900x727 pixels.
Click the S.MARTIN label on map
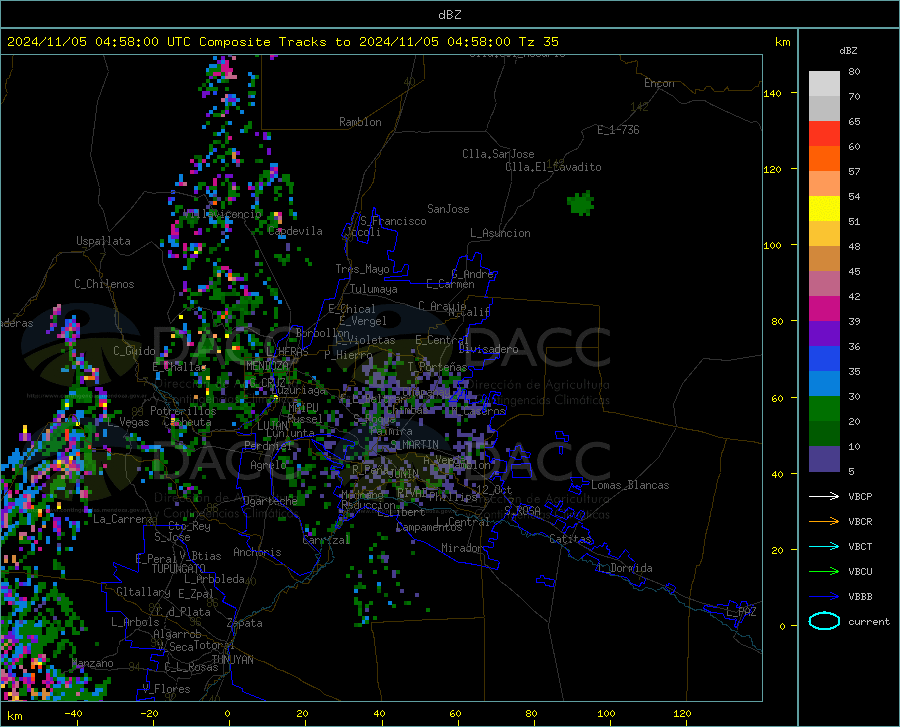click(414, 445)
